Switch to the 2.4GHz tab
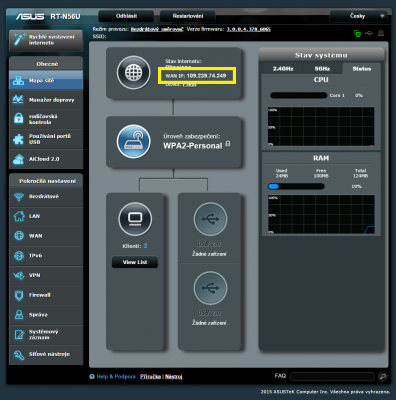 coord(283,69)
